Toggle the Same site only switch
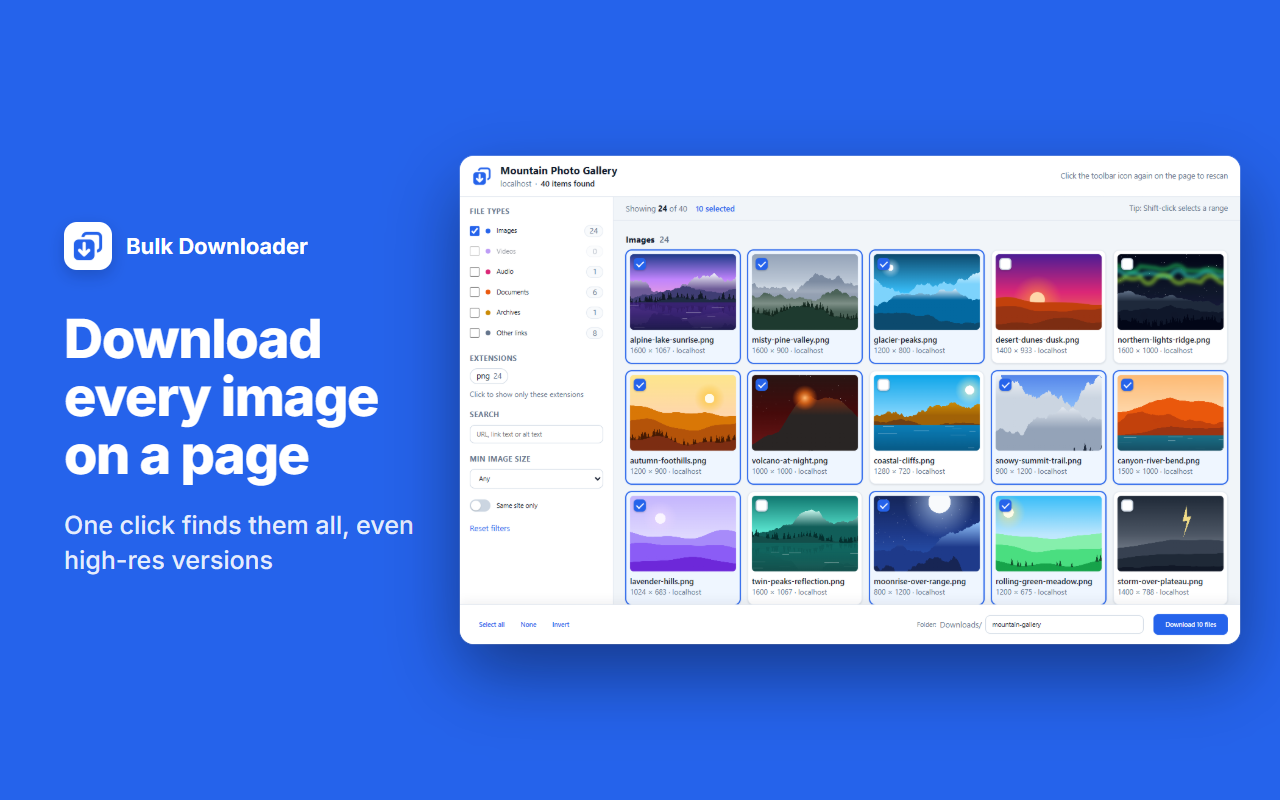The height and width of the screenshot is (800, 1280). [480, 506]
